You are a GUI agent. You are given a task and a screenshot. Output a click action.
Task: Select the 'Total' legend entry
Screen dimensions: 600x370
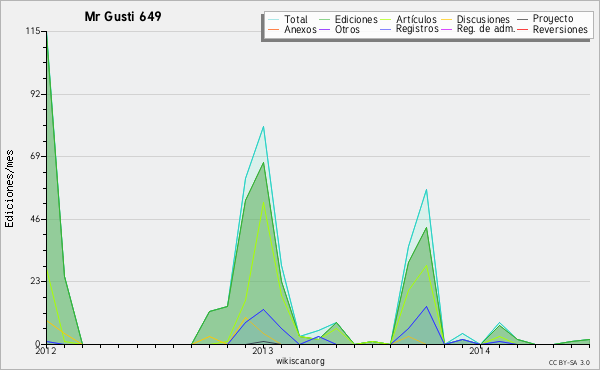pos(296,19)
